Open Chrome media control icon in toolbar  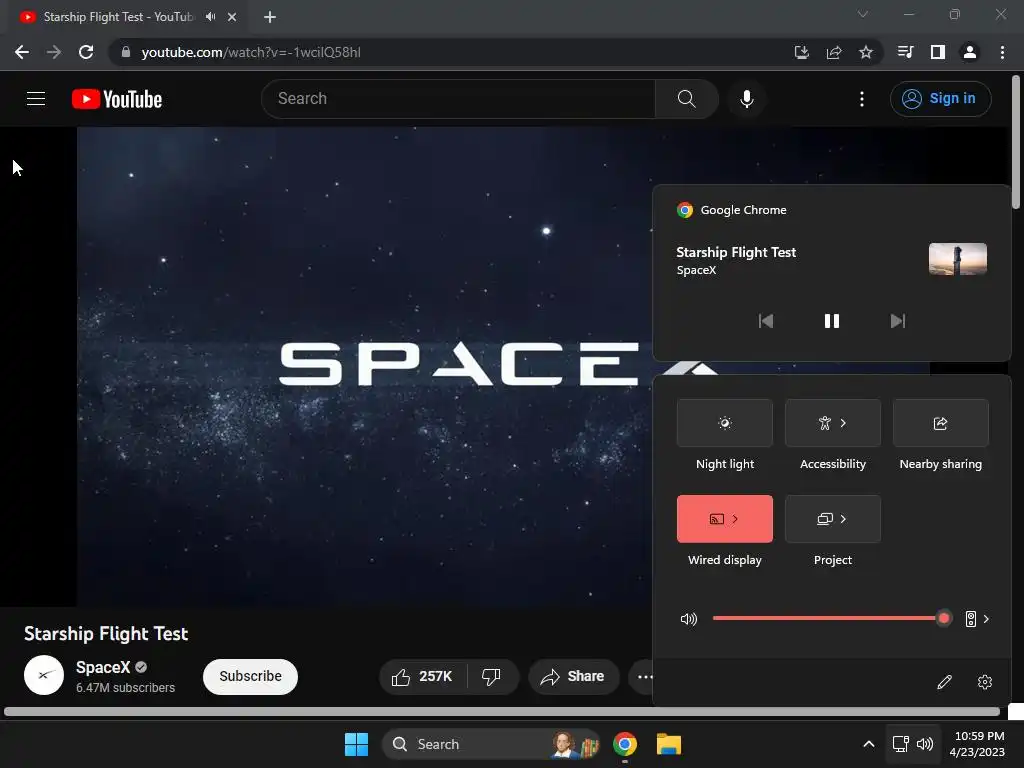tap(905, 52)
